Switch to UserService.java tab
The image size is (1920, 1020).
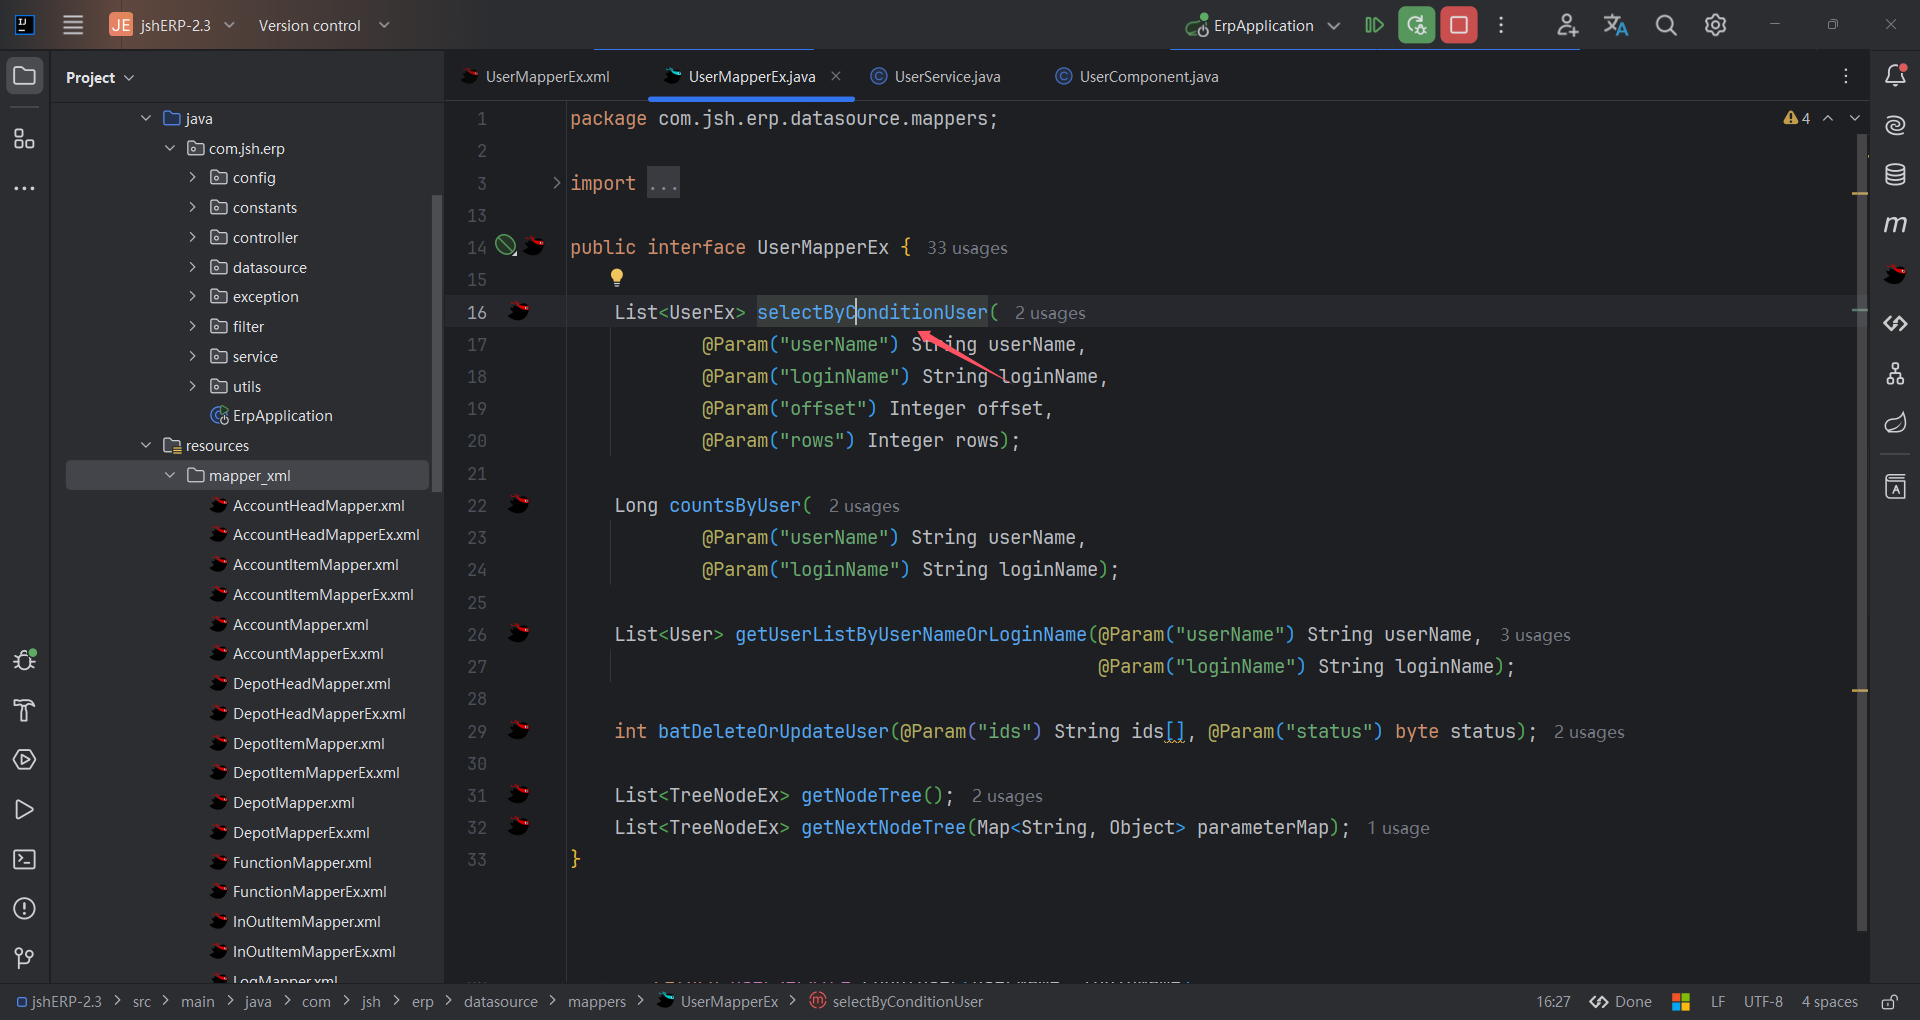click(935, 76)
